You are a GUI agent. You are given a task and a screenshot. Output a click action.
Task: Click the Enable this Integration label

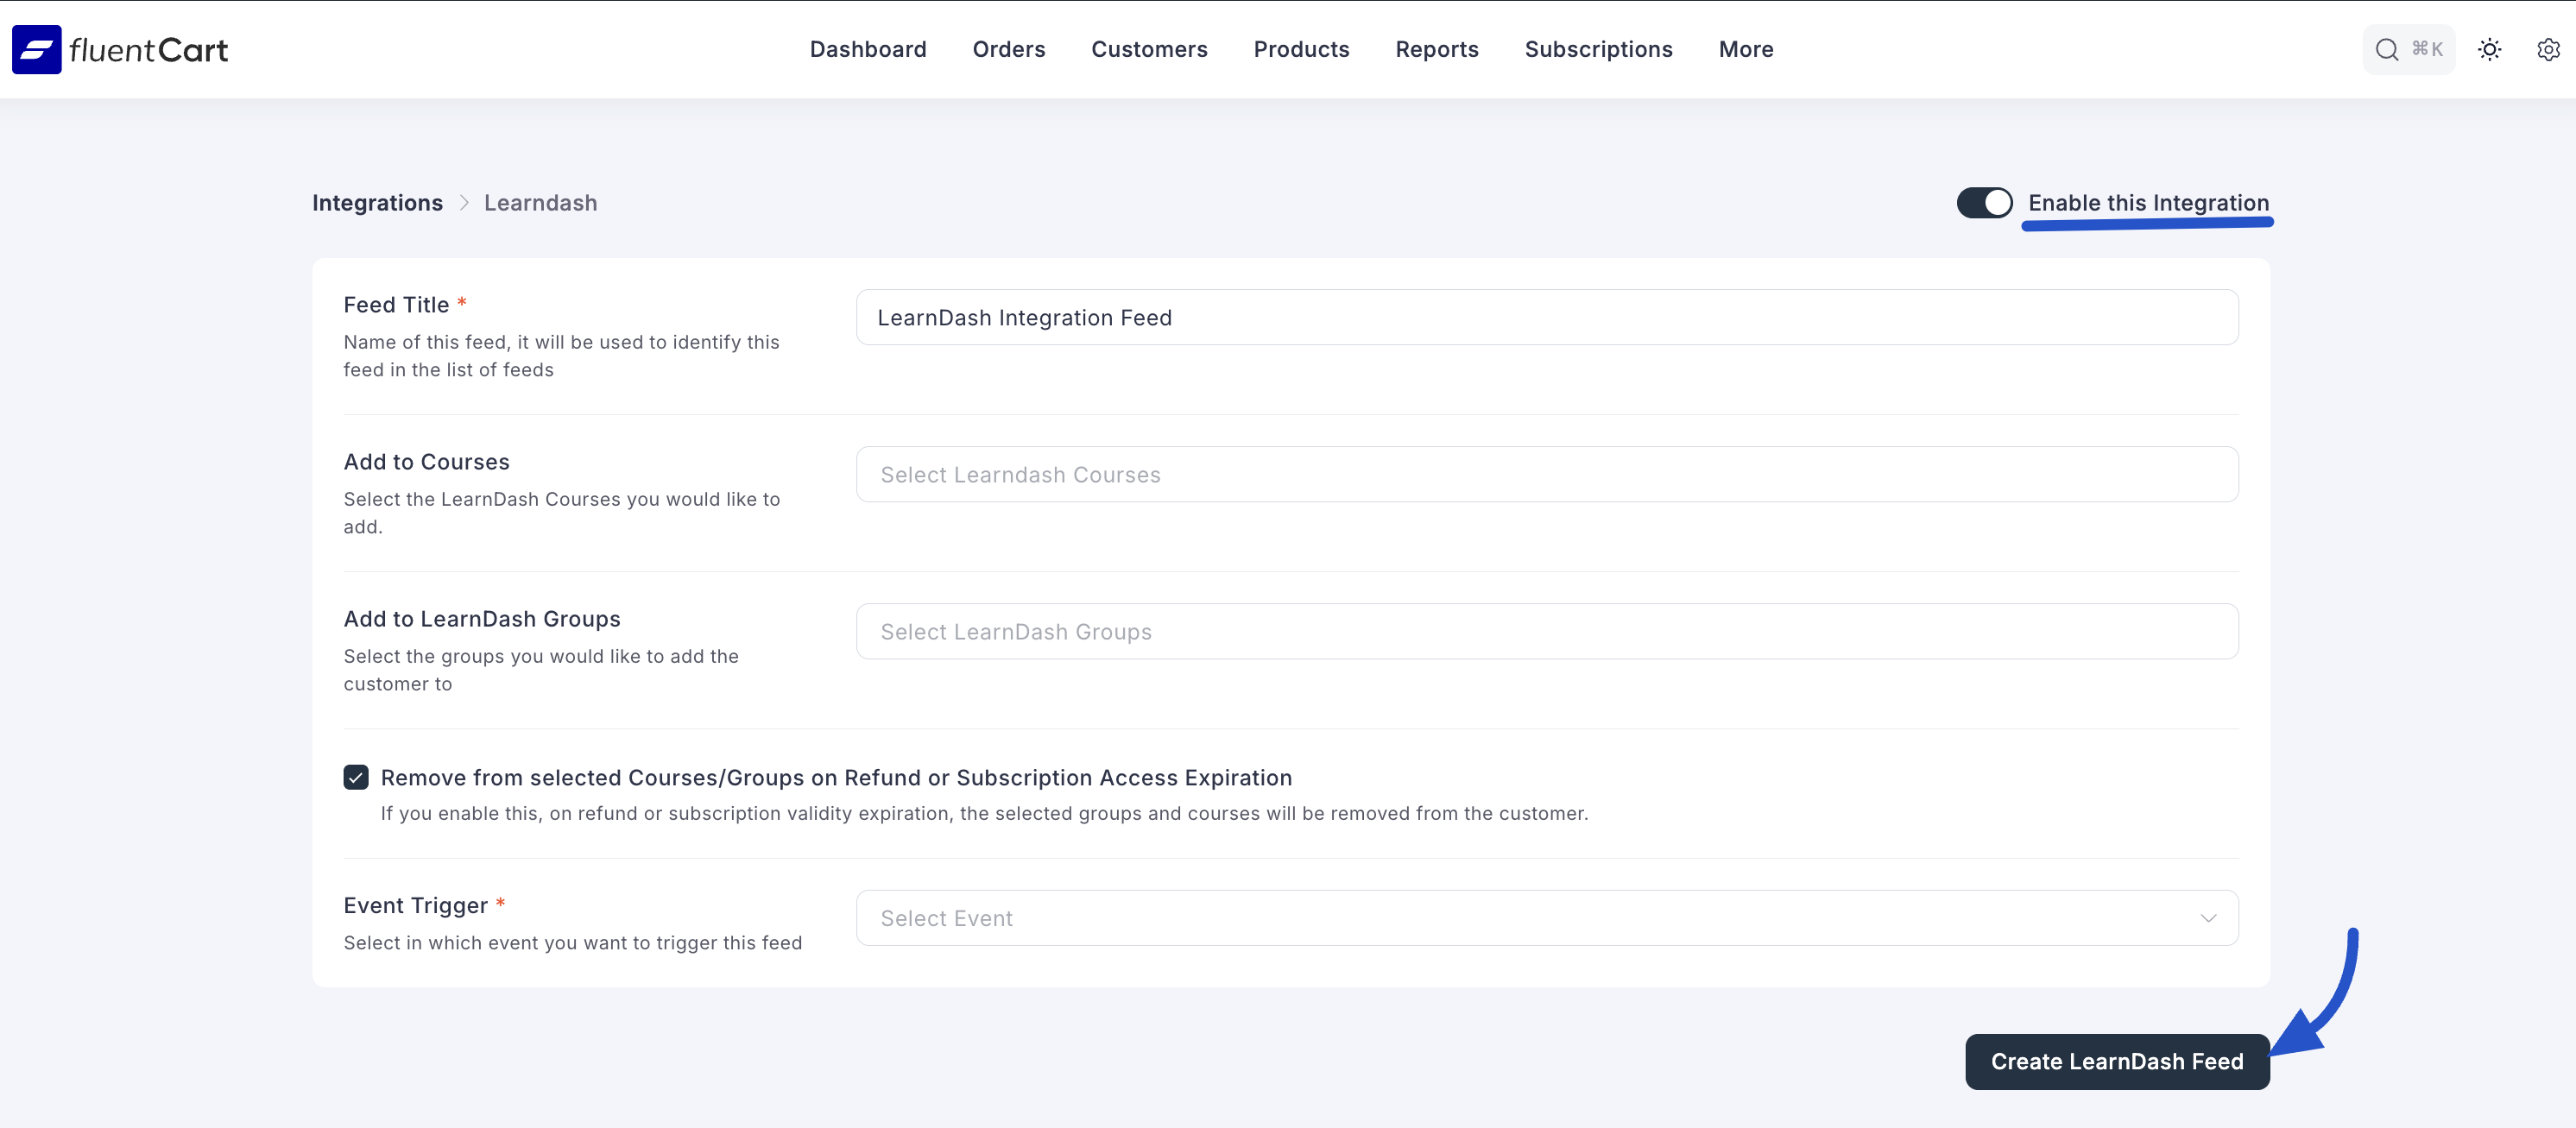[x=2148, y=203]
